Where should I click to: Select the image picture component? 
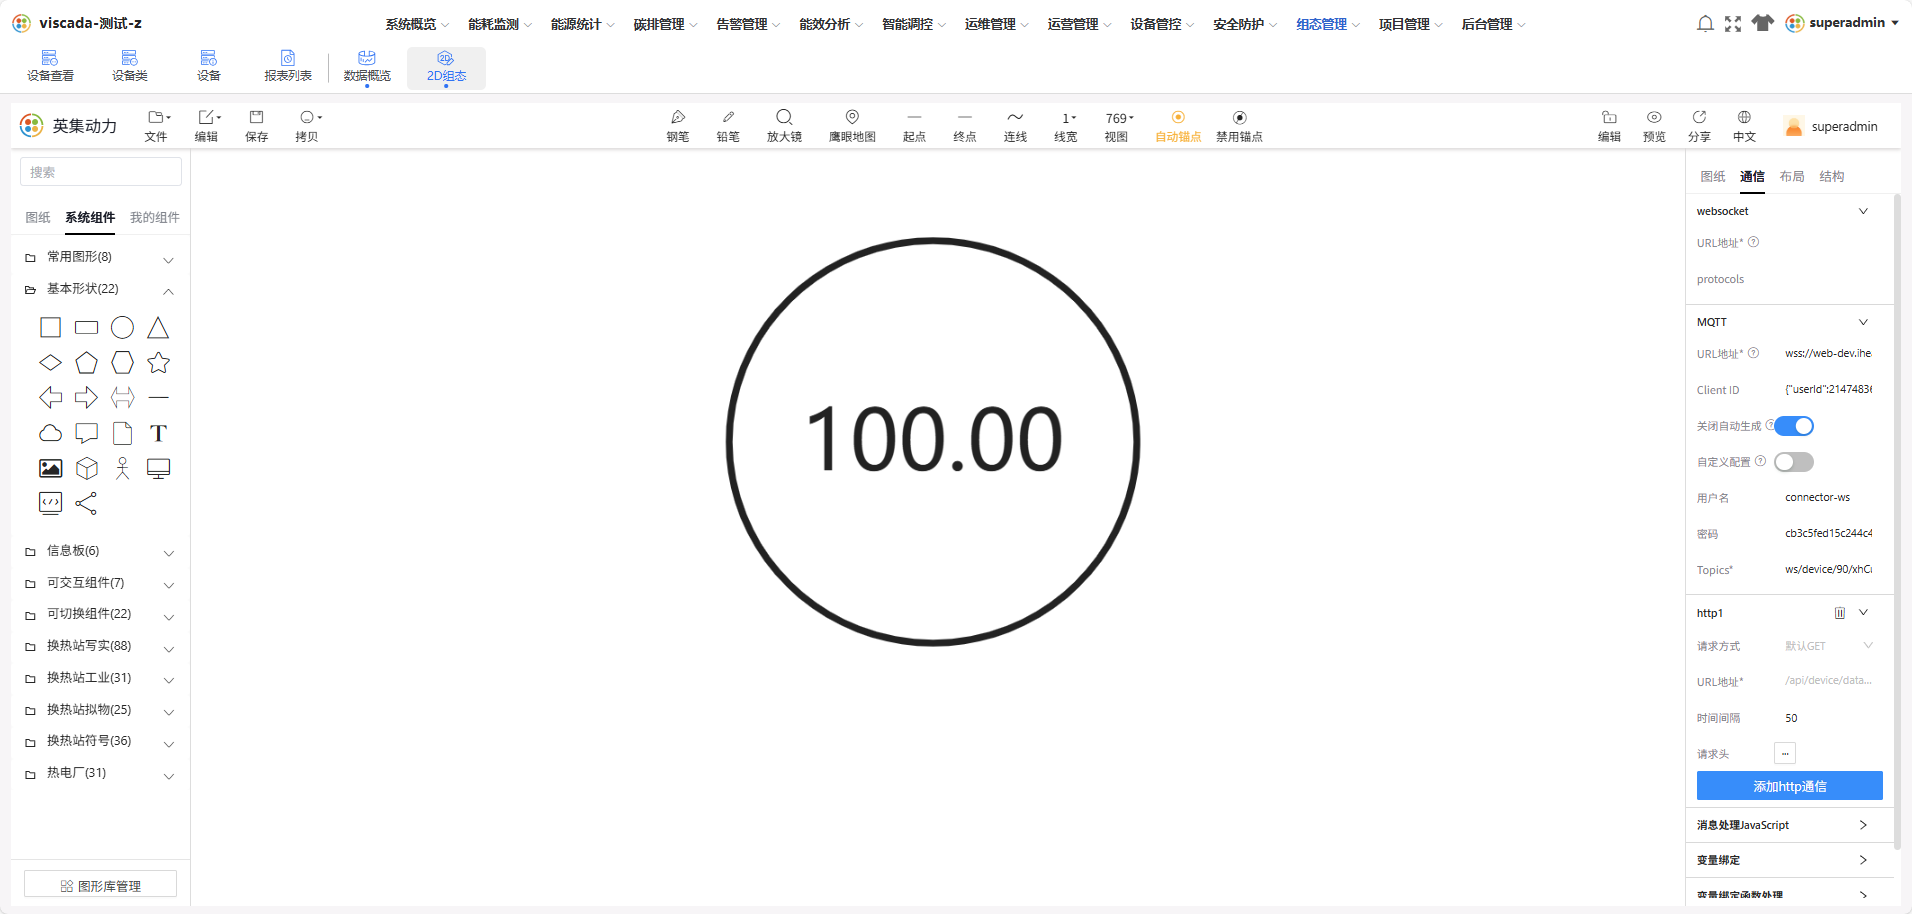coord(50,468)
